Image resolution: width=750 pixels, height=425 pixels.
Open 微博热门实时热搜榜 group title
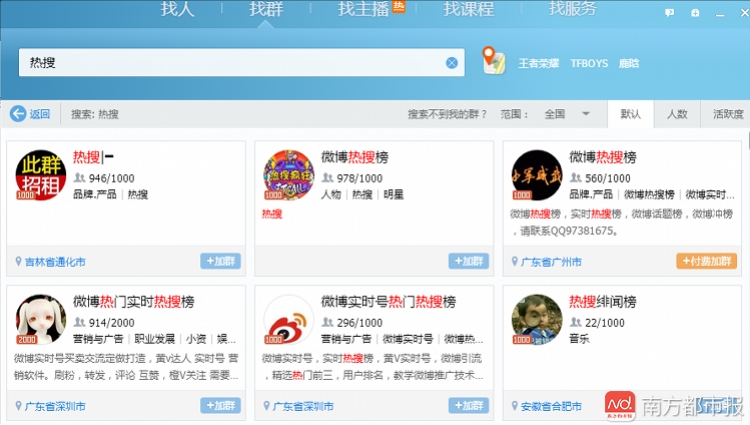(133, 302)
